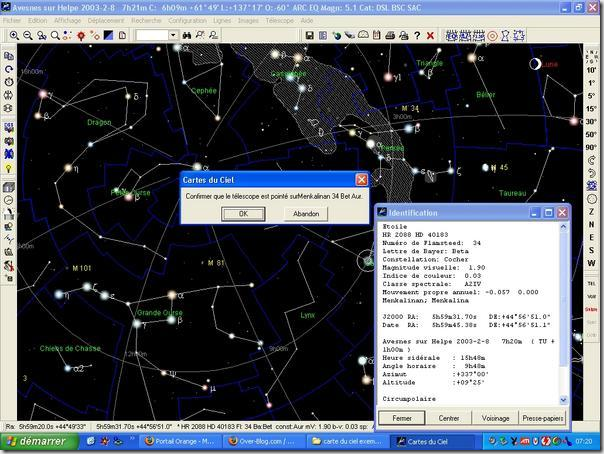Click the Lune moon symbol on chart

[535, 64]
